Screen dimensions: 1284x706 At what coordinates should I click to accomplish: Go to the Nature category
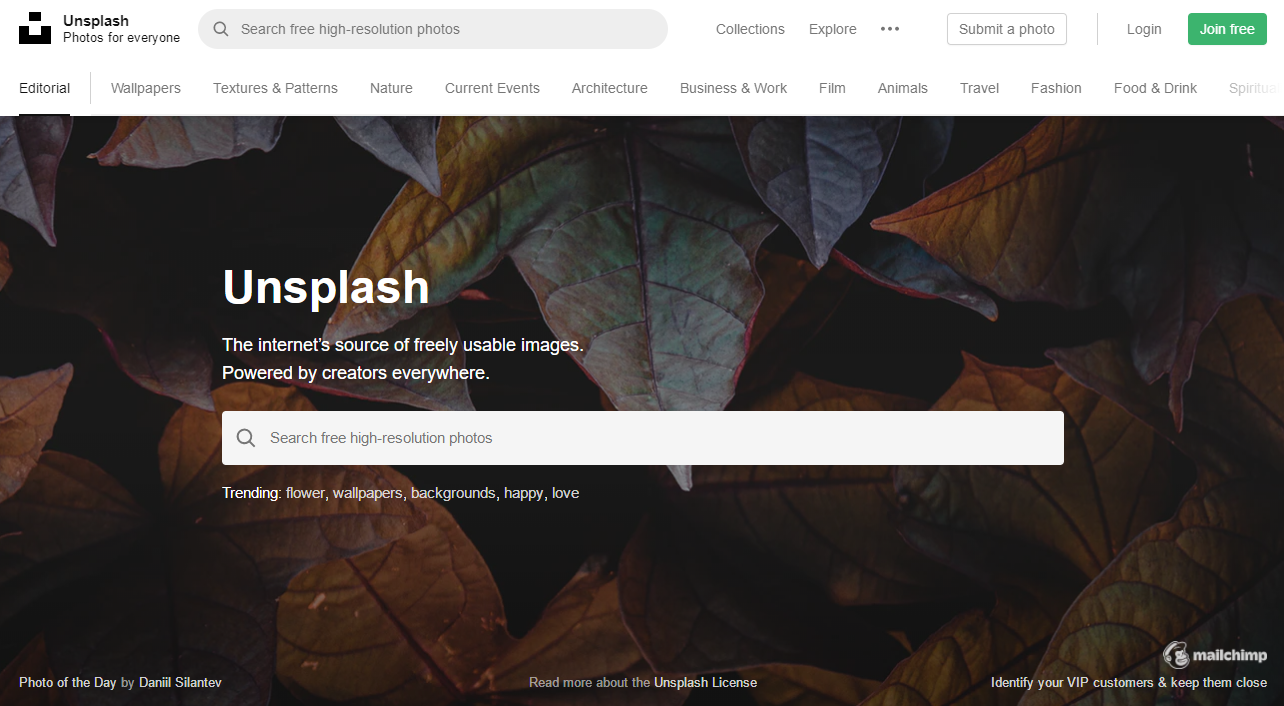pyautogui.click(x=391, y=88)
